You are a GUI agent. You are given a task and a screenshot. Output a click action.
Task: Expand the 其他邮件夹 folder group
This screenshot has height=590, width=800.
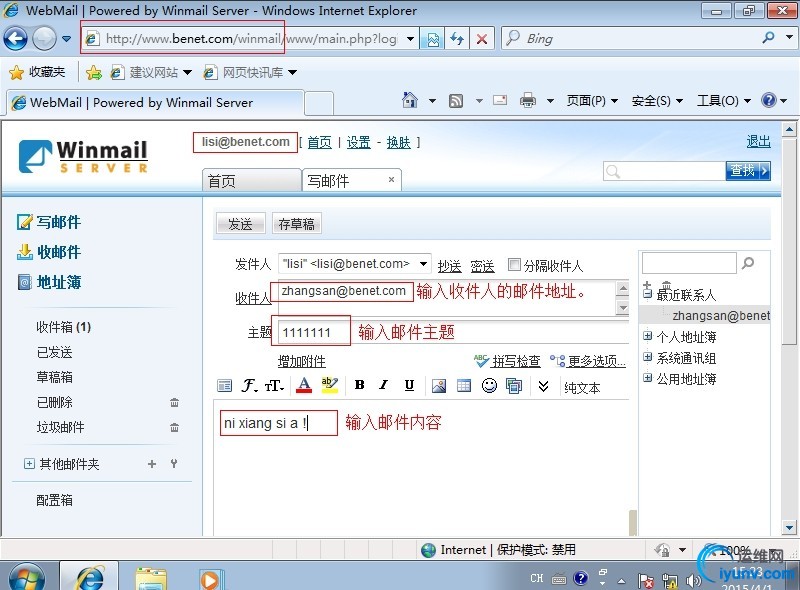(x=30, y=463)
